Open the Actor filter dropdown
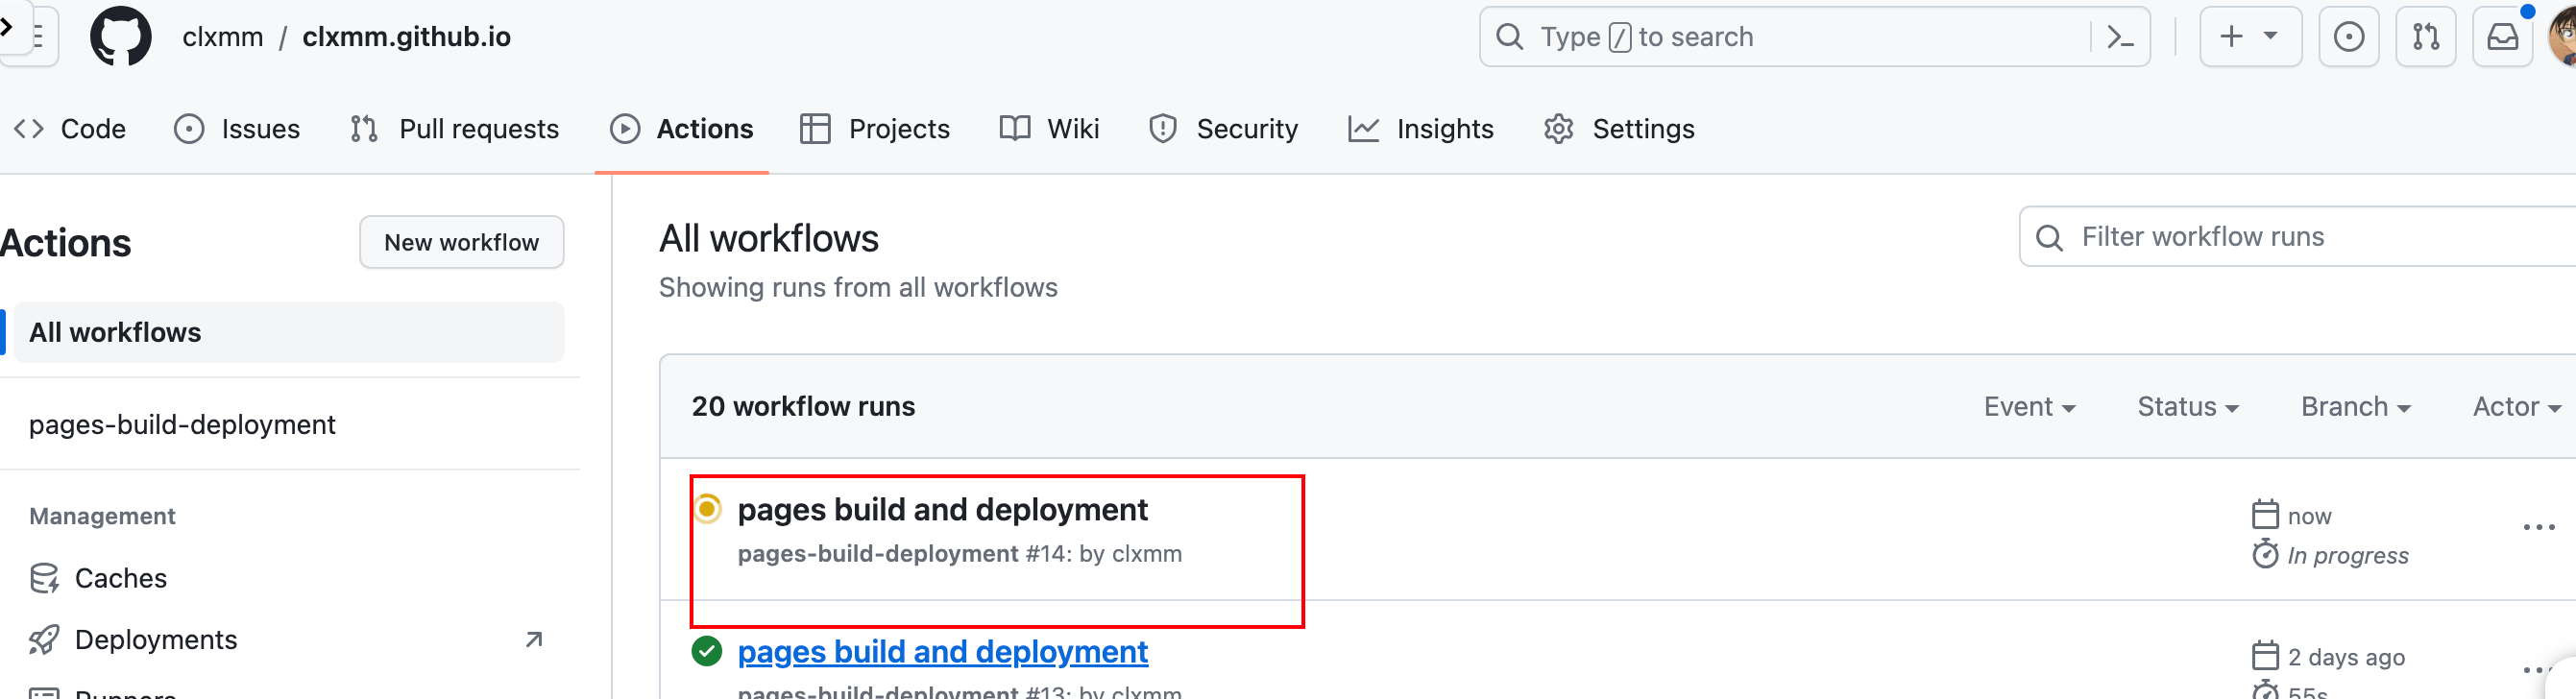The height and width of the screenshot is (699, 2576). tap(2516, 407)
